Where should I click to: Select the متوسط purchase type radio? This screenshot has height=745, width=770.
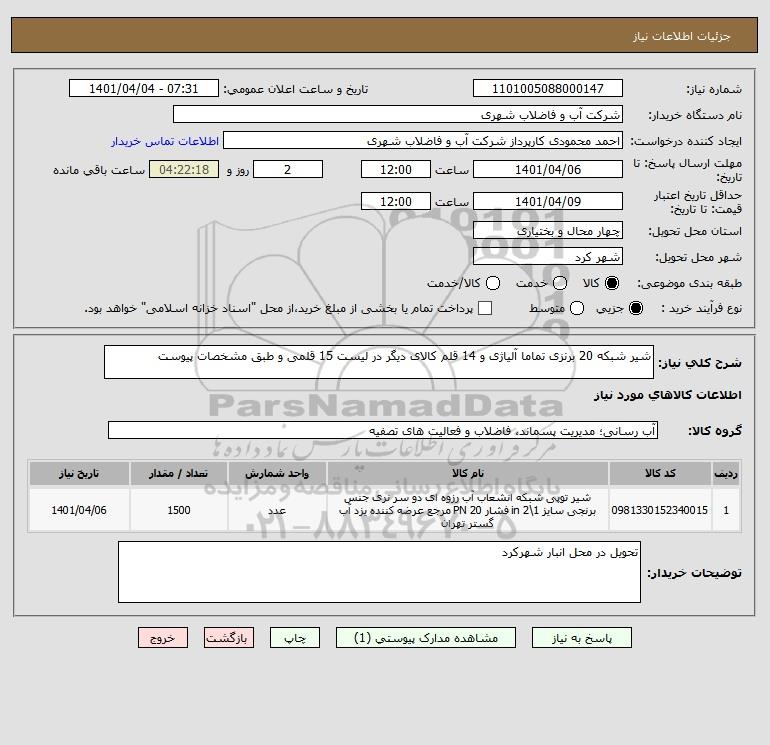tap(577, 308)
